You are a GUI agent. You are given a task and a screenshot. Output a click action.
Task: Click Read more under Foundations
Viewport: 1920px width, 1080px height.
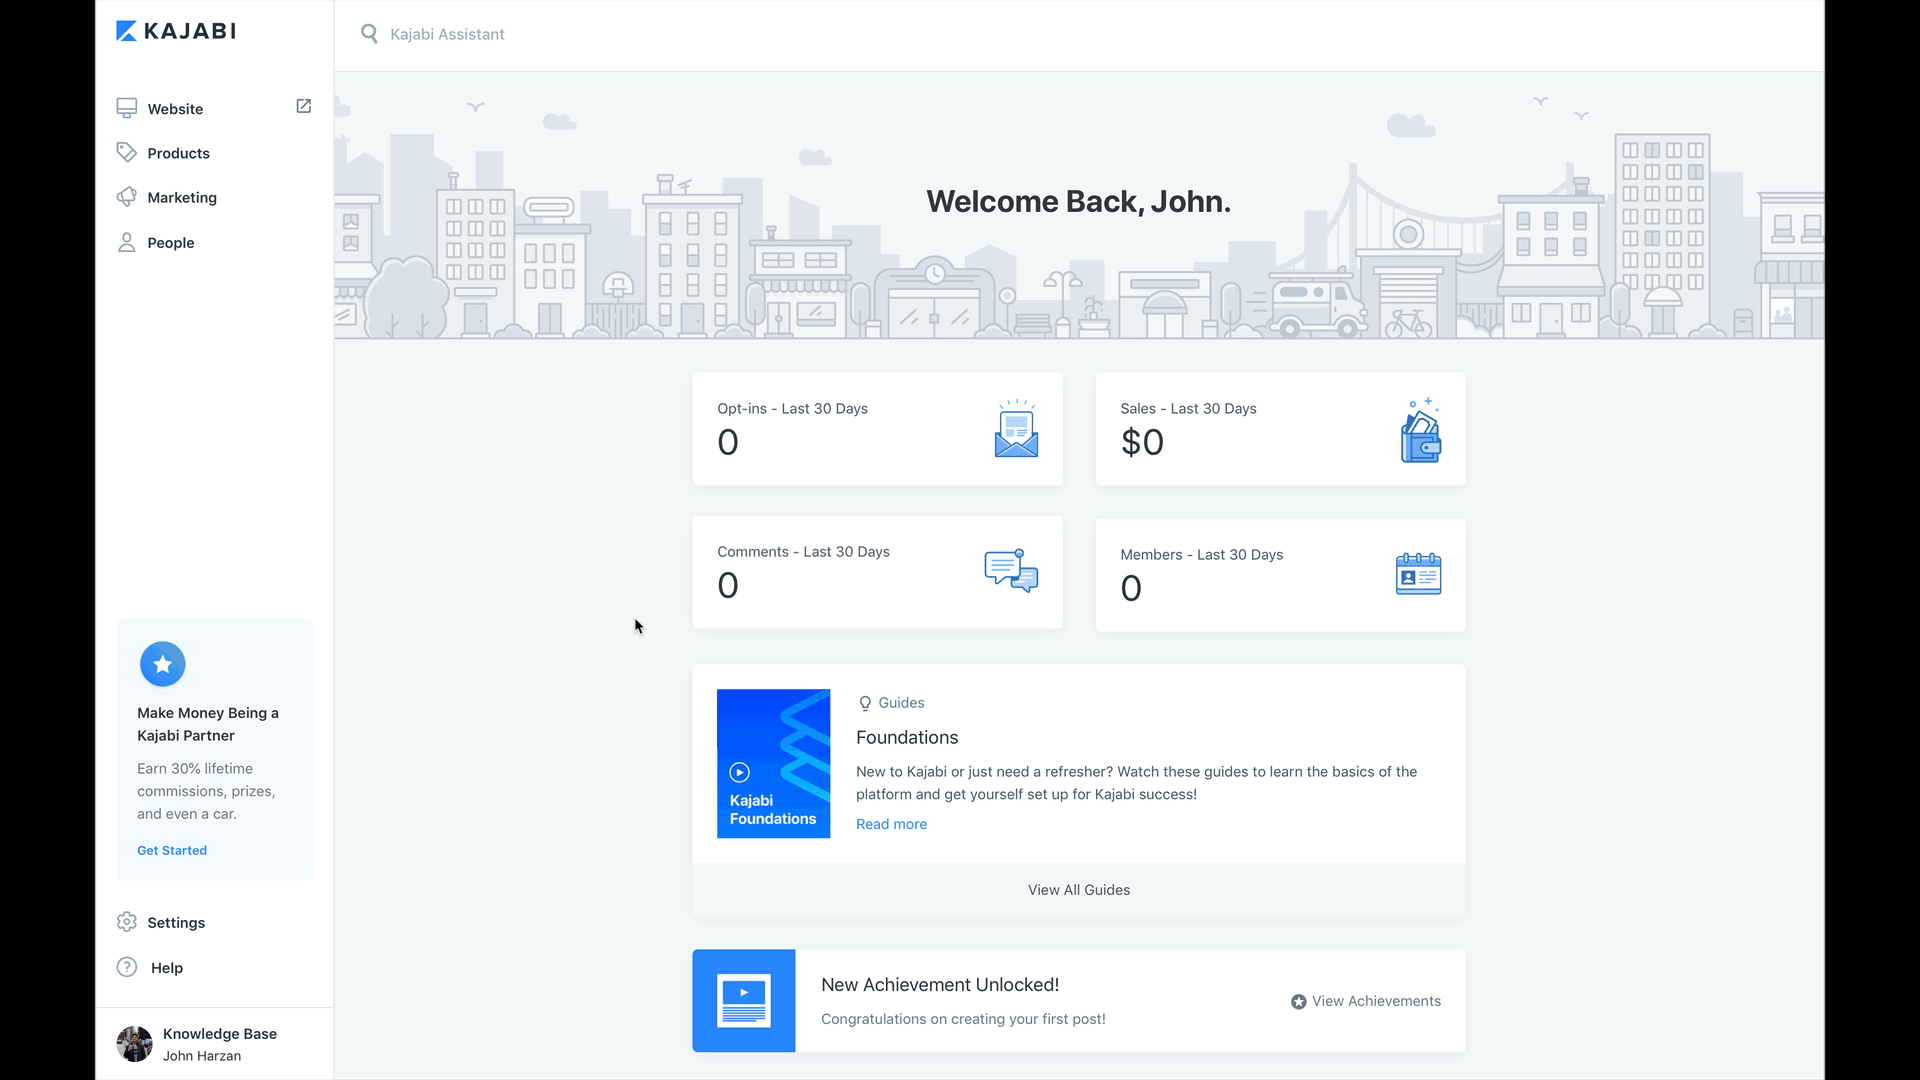pyautogui.click(x=891, y=824)
